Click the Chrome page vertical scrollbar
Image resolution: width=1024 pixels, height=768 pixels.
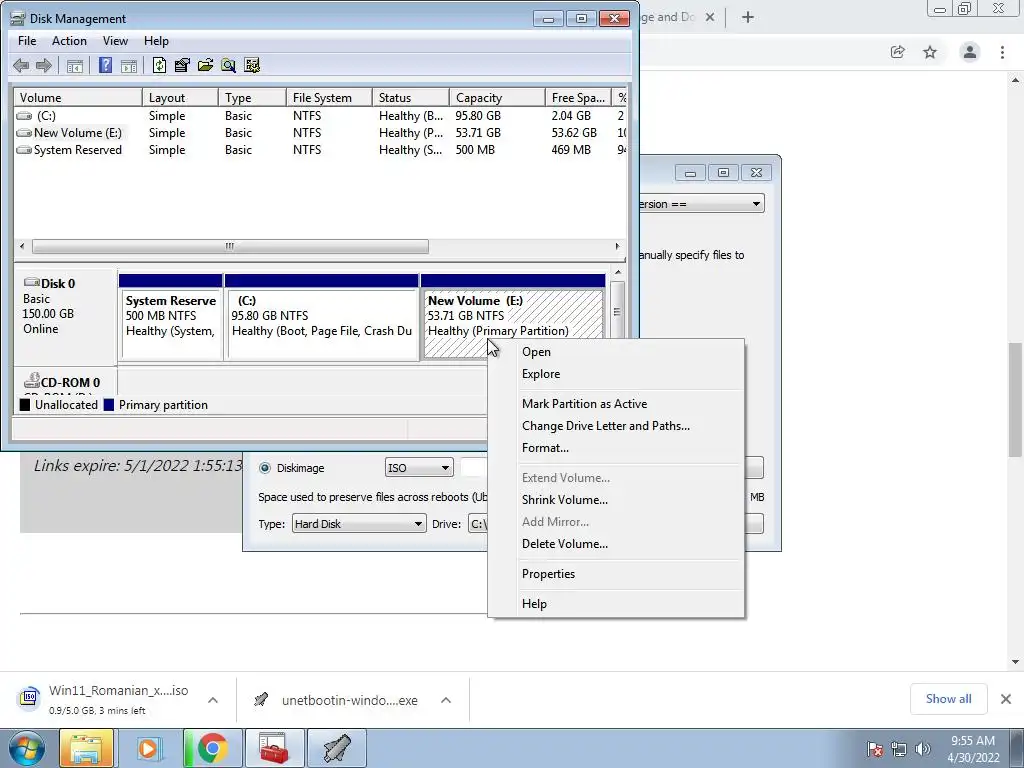[1016, 400]
